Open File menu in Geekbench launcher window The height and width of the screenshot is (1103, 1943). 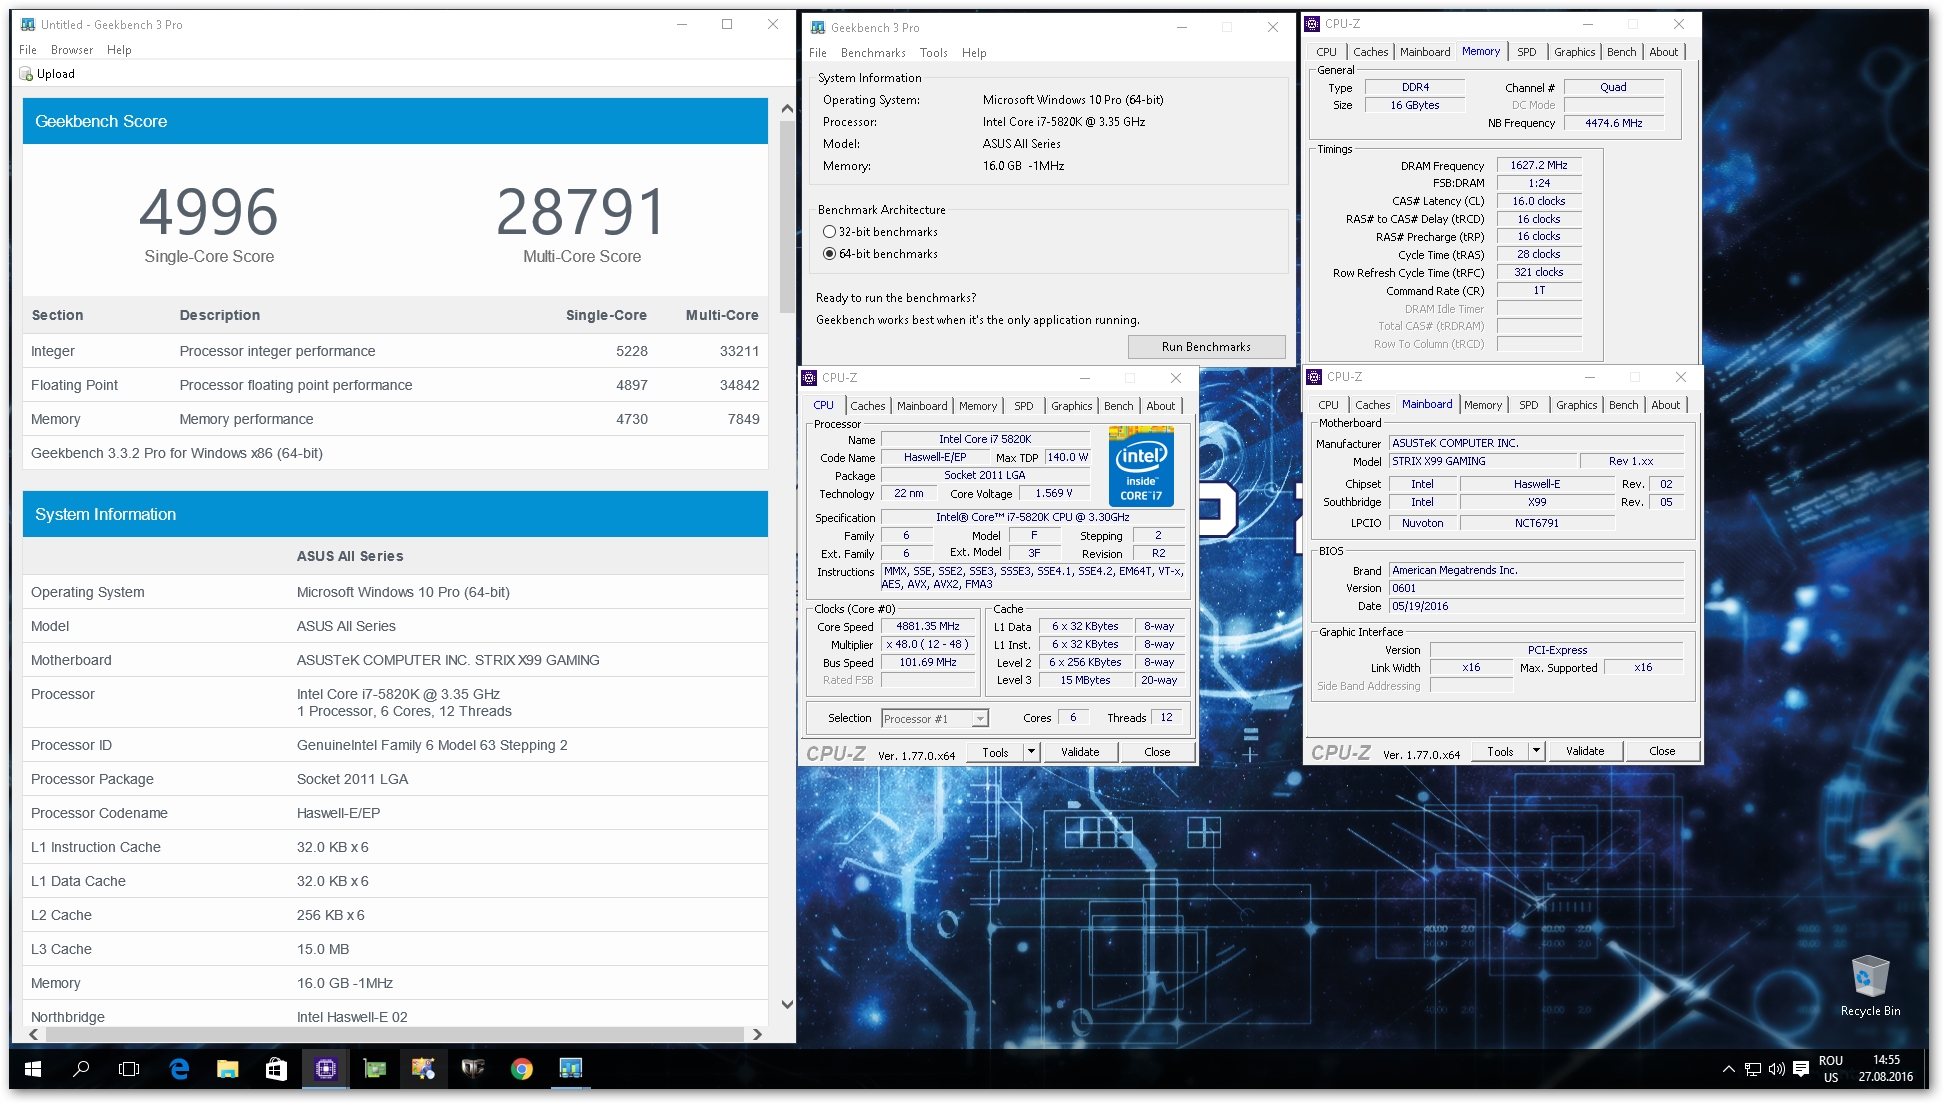pos(818,53)
